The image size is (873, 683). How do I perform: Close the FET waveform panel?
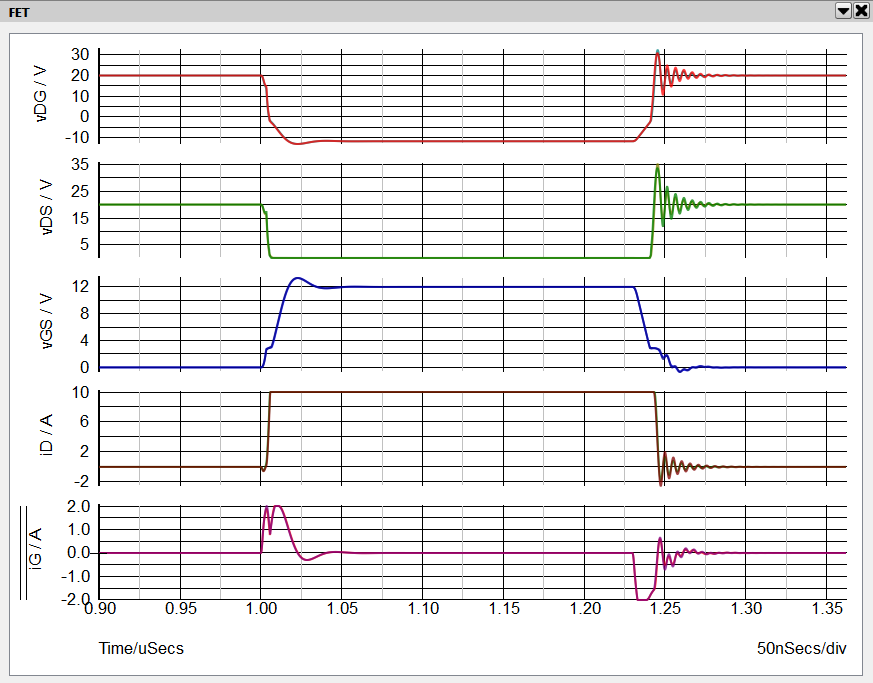point(860,10)
